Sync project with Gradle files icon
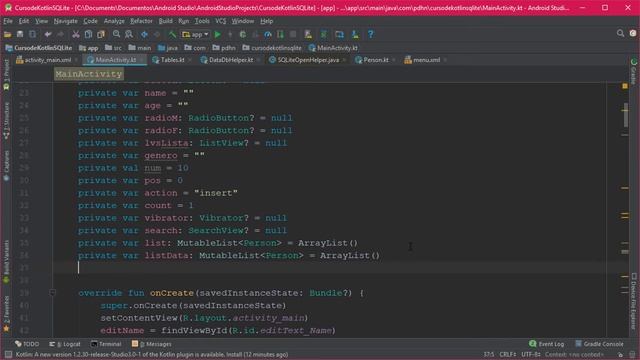Viewport: 640px width, 360px height. tap(324, 34)
